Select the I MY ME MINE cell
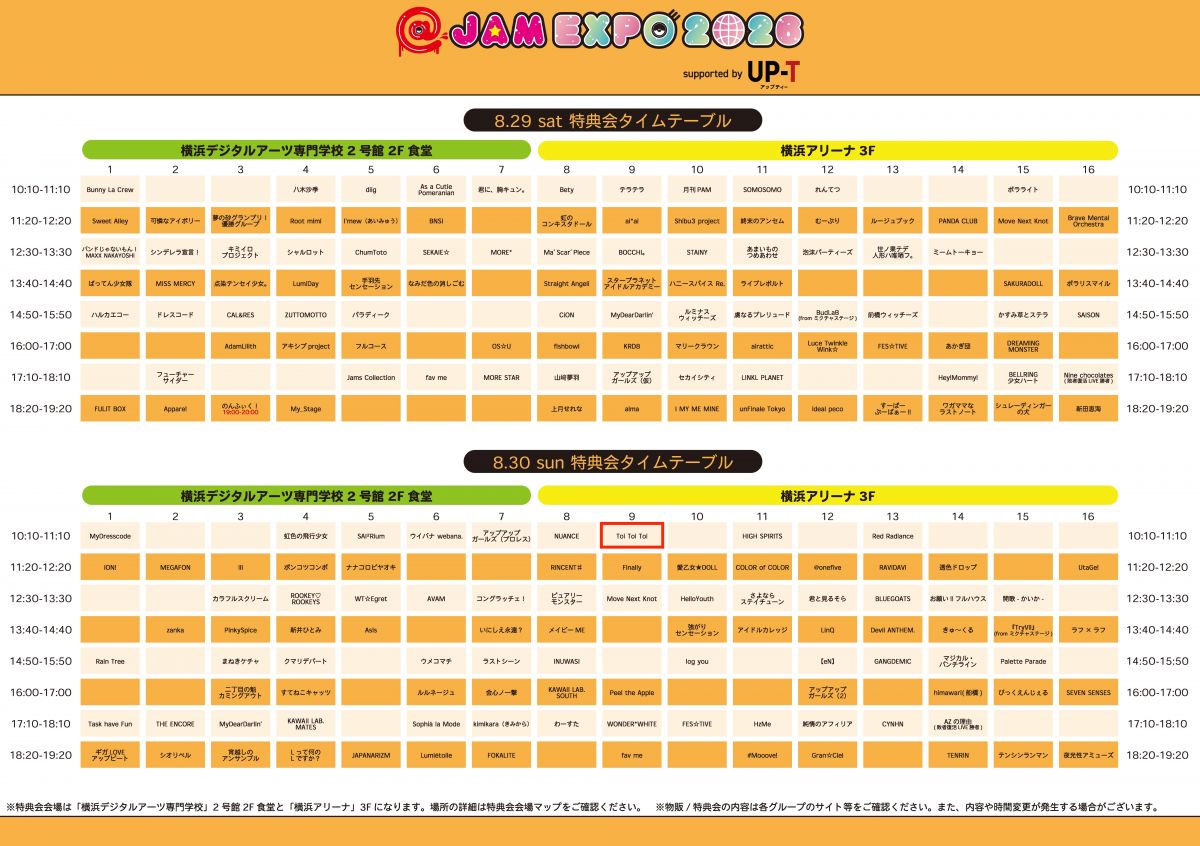1200x846 pixels. (x=697, y=409)
